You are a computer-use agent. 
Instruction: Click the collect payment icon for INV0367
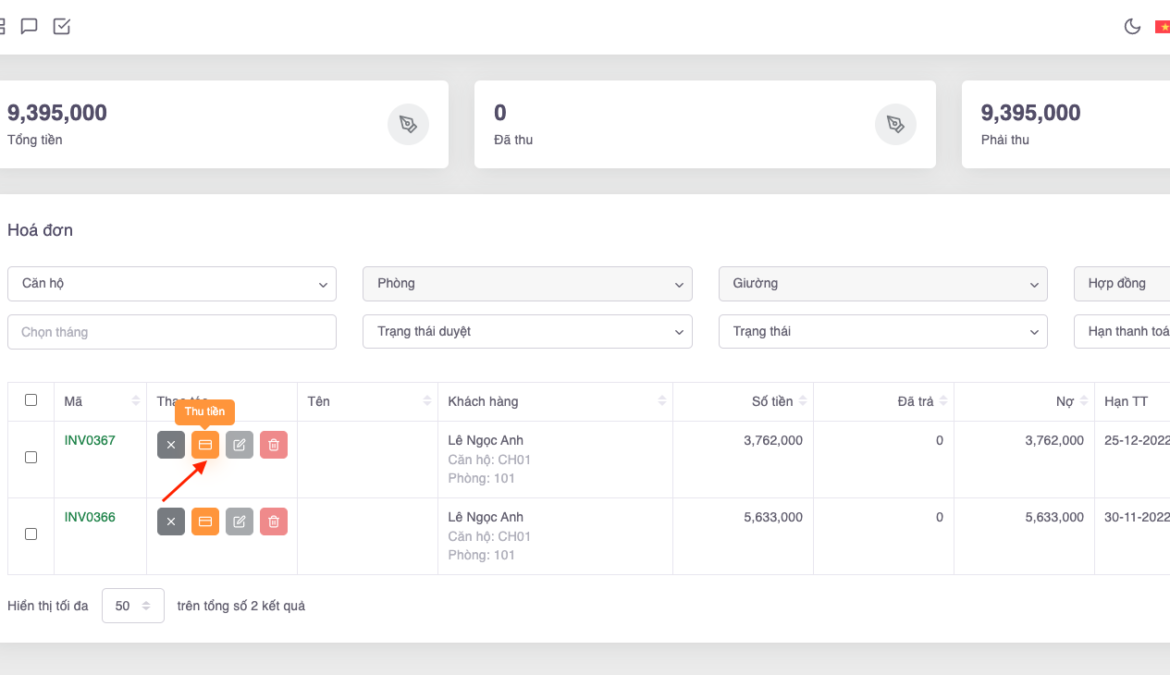tap(205, 445)
